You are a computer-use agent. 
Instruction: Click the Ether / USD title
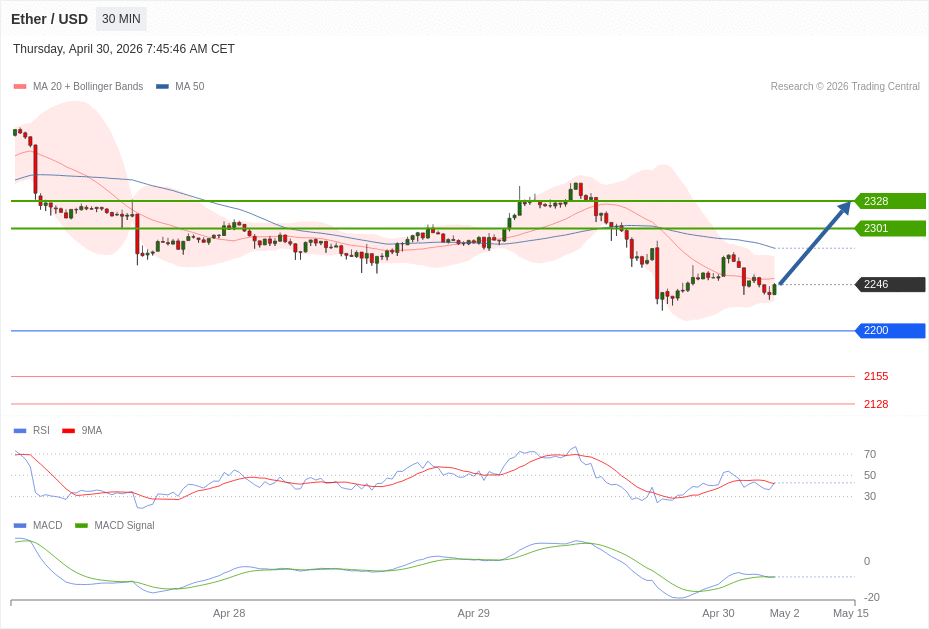point(49,19)
